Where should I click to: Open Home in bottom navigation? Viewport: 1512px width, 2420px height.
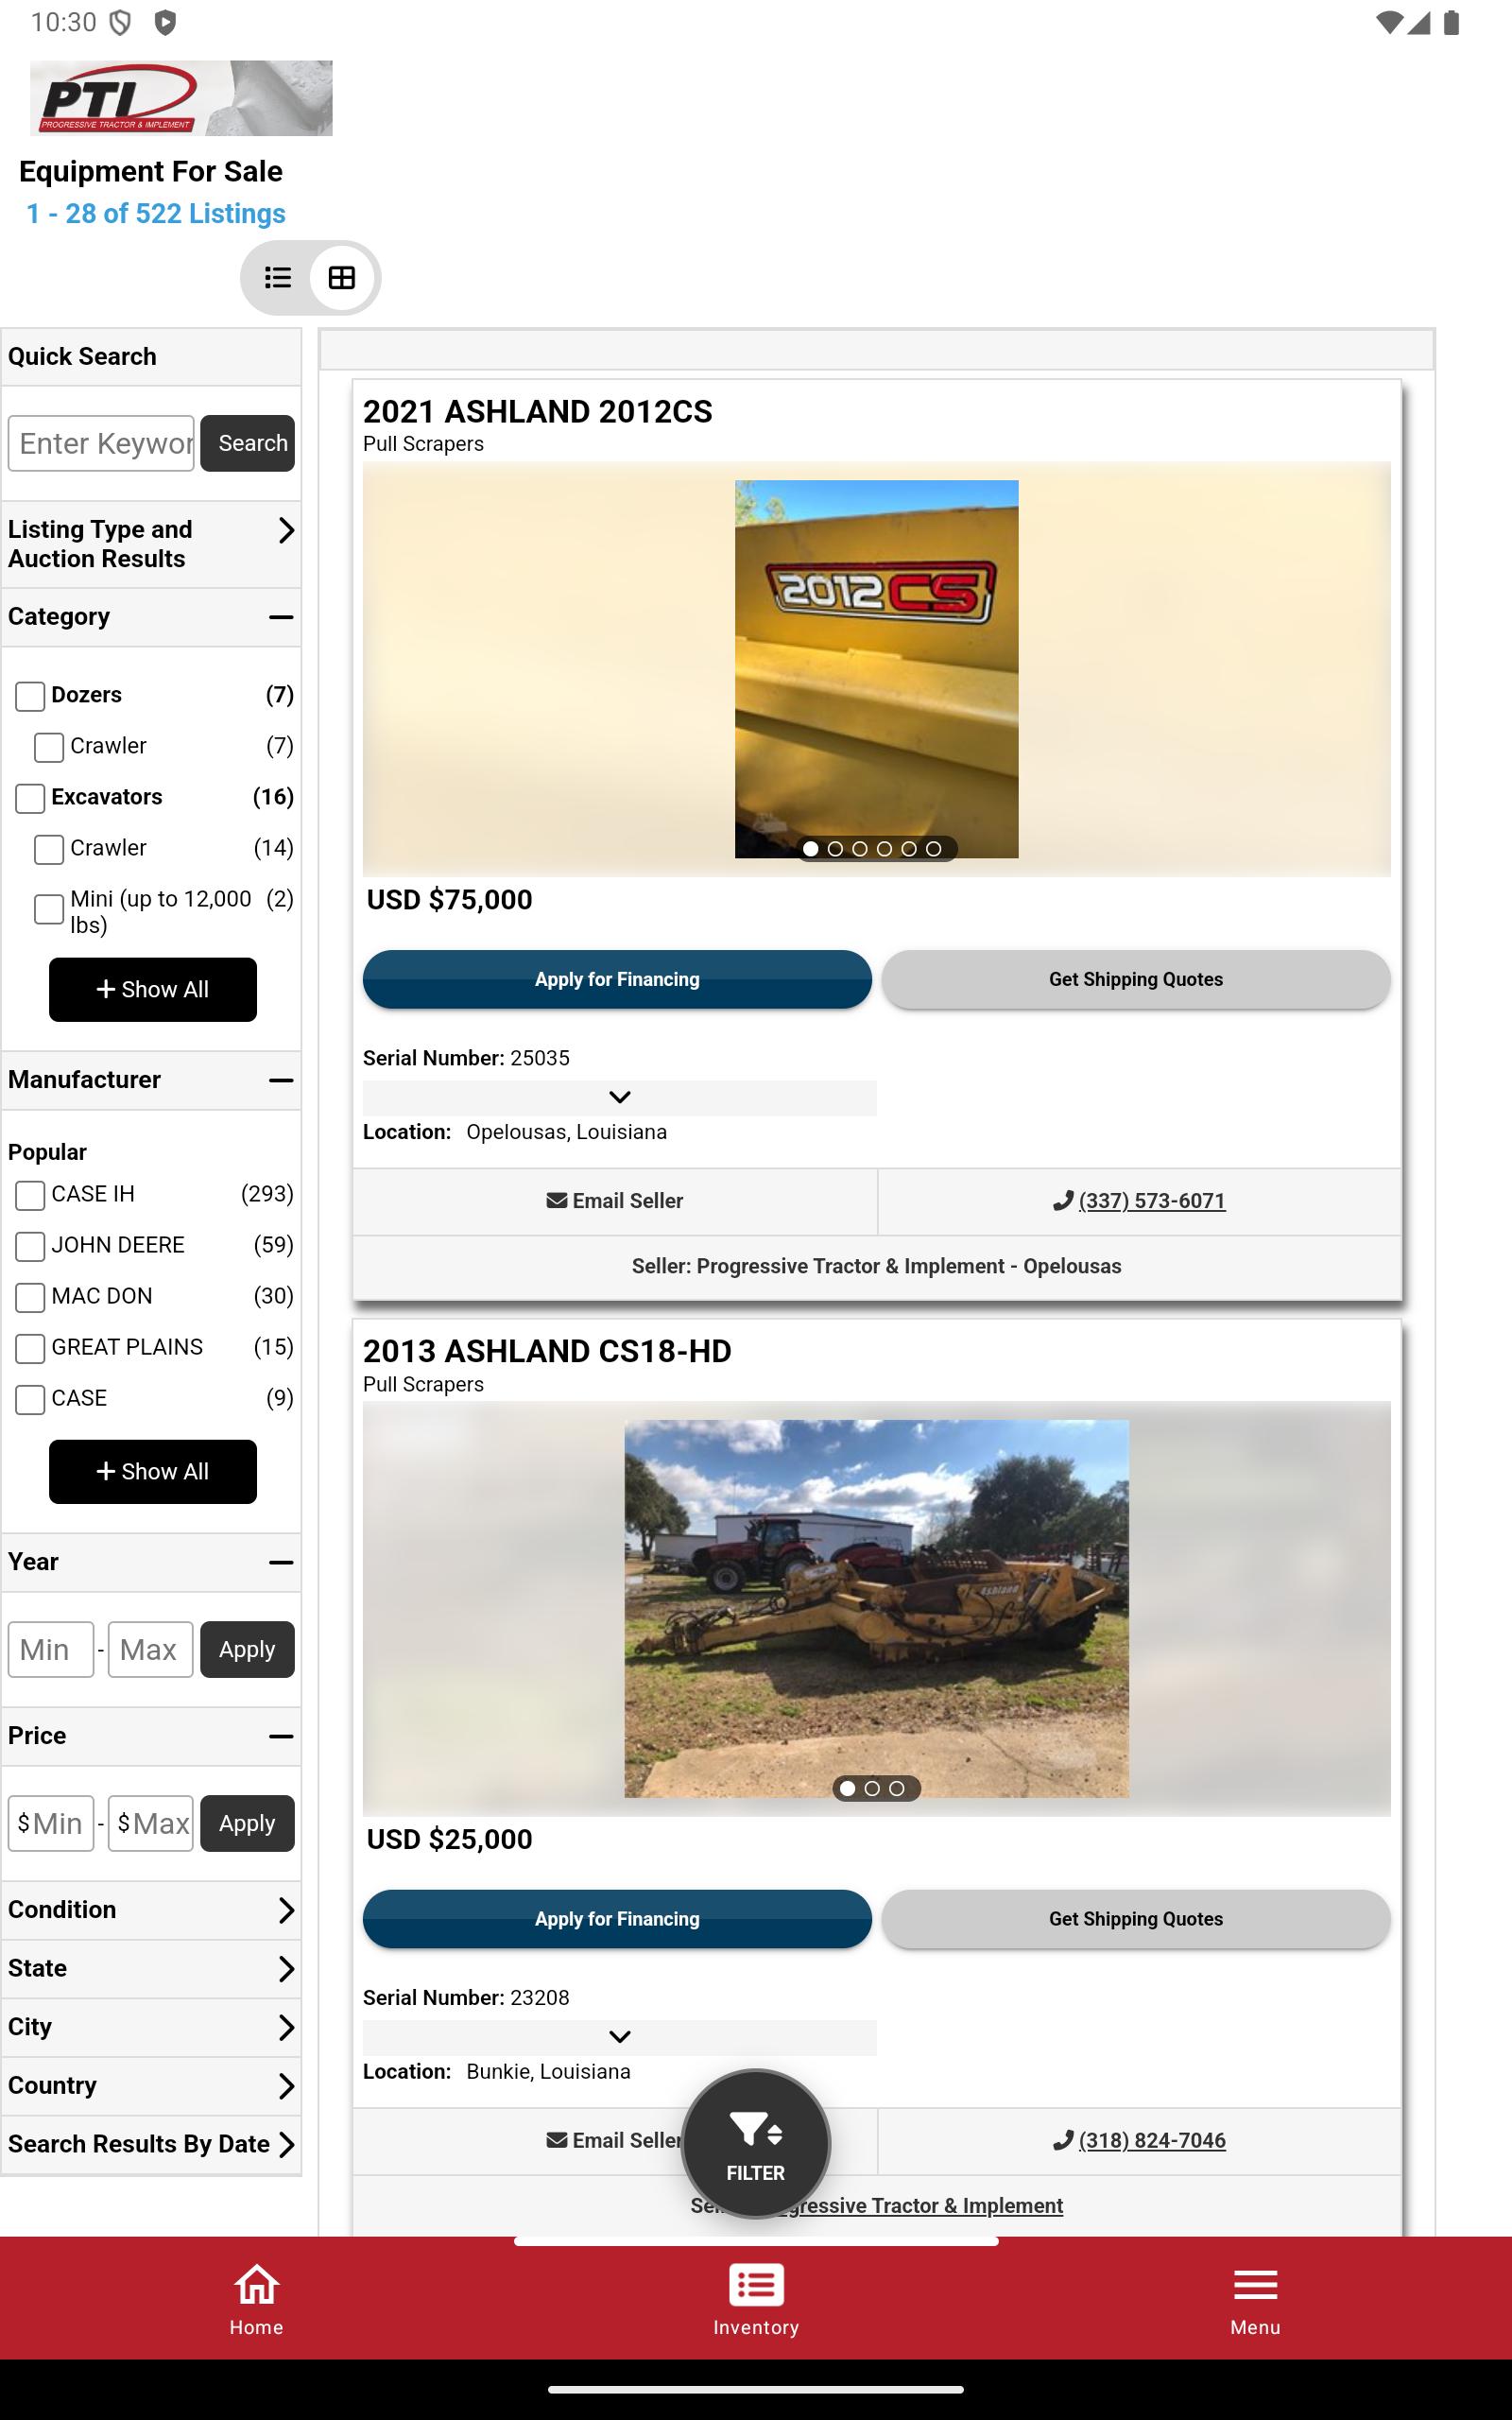pos(256,2299)
